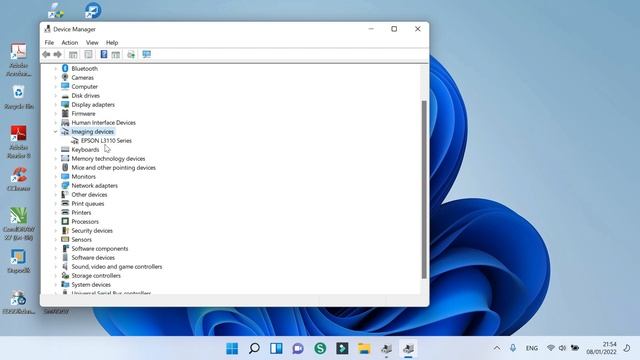Click the Sensors category icon
640x360 pixels.
pos(65,239)
